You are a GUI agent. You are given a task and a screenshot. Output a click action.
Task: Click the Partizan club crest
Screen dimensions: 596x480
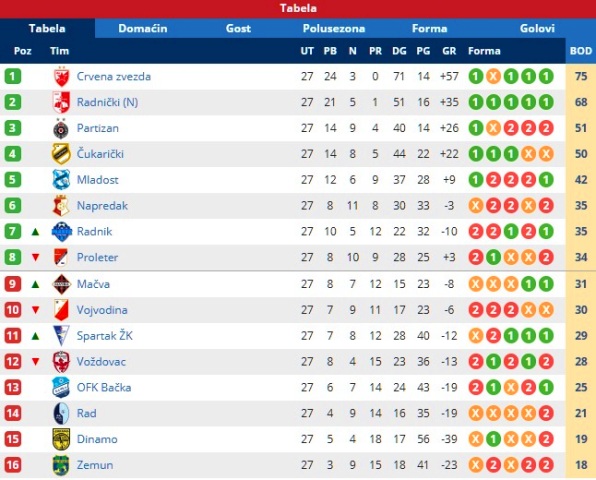(x=61, y=128)
